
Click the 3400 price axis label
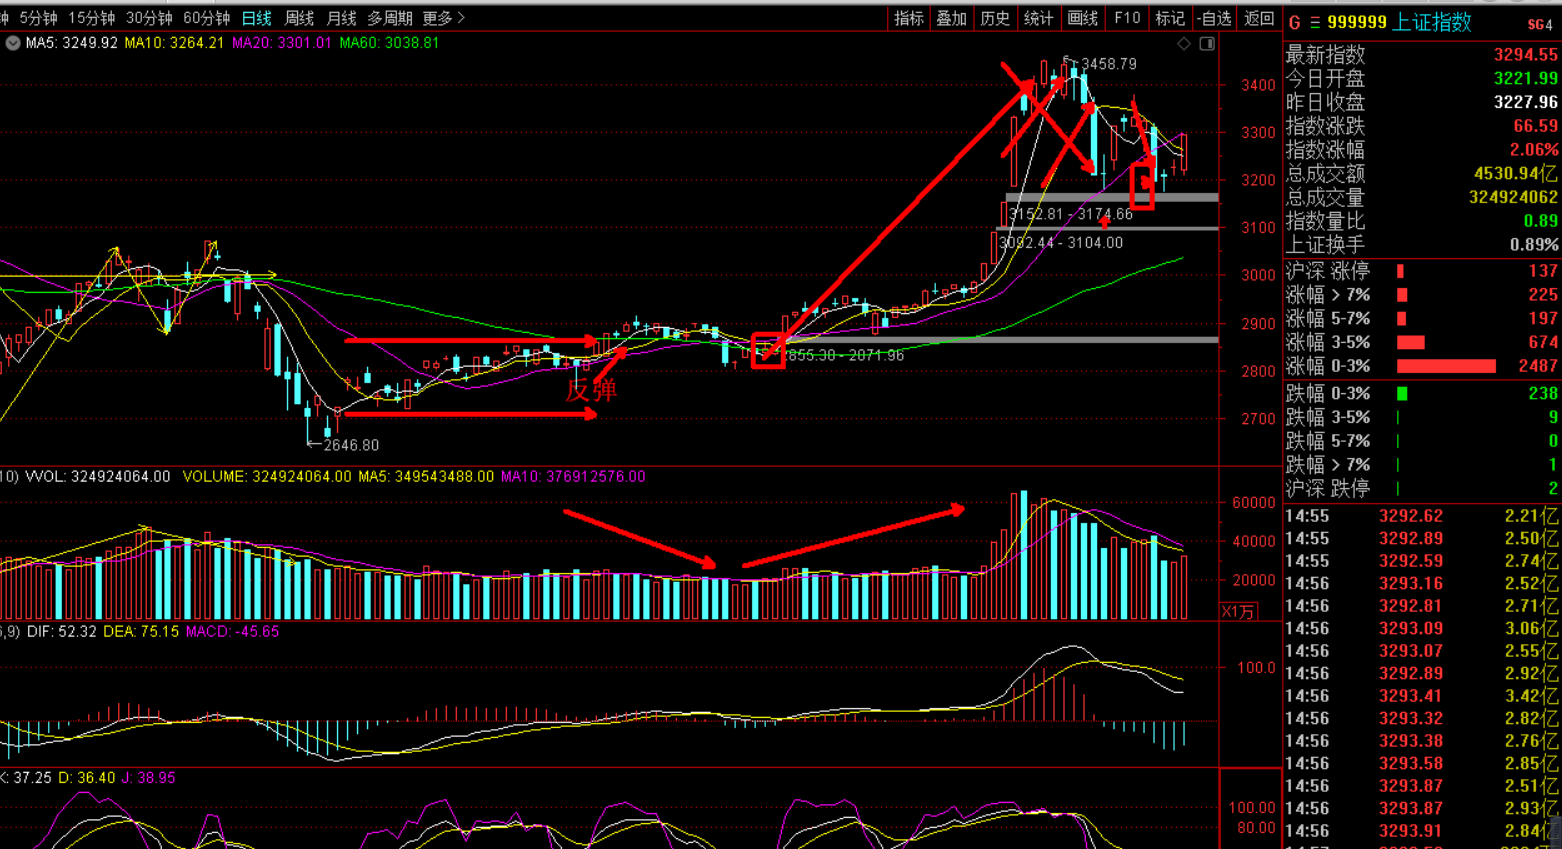[x=1259, y=86]
